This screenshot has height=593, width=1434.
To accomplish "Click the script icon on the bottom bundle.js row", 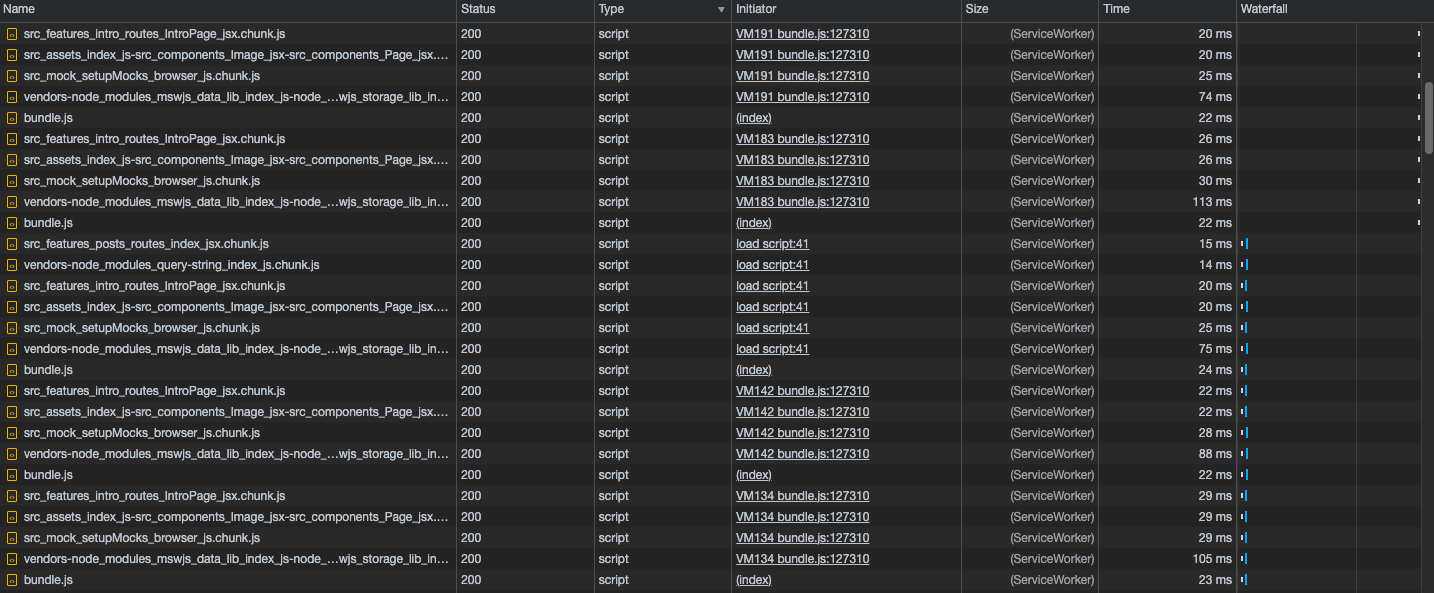I will [x=13, y=579].
